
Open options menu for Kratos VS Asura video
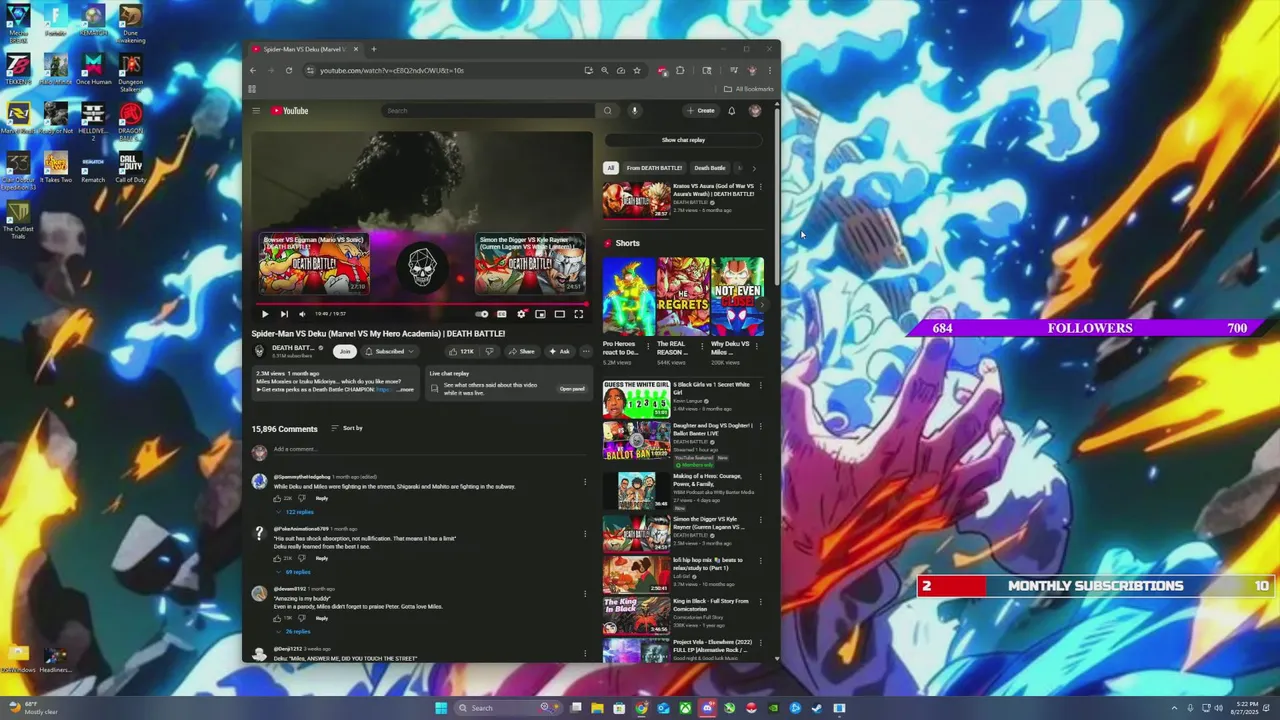760,187
